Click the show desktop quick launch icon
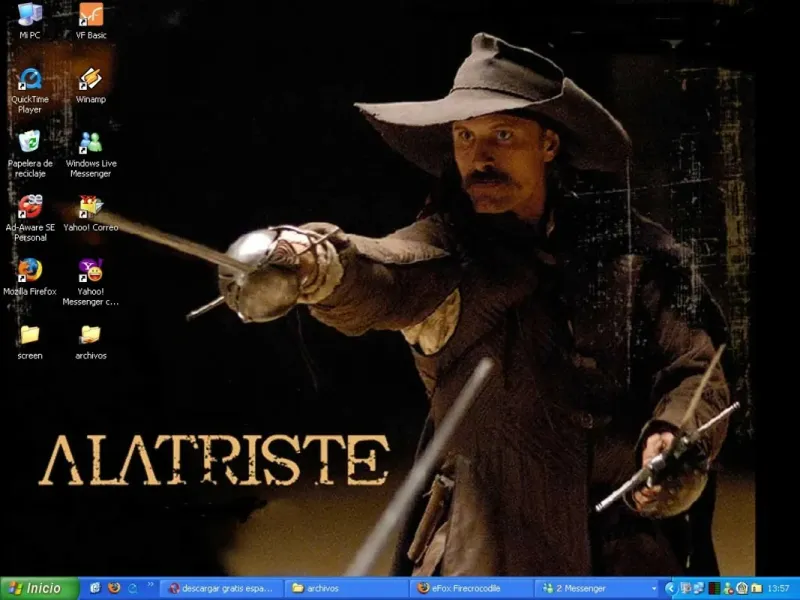The image size is (800, 600). pos(95,588)
